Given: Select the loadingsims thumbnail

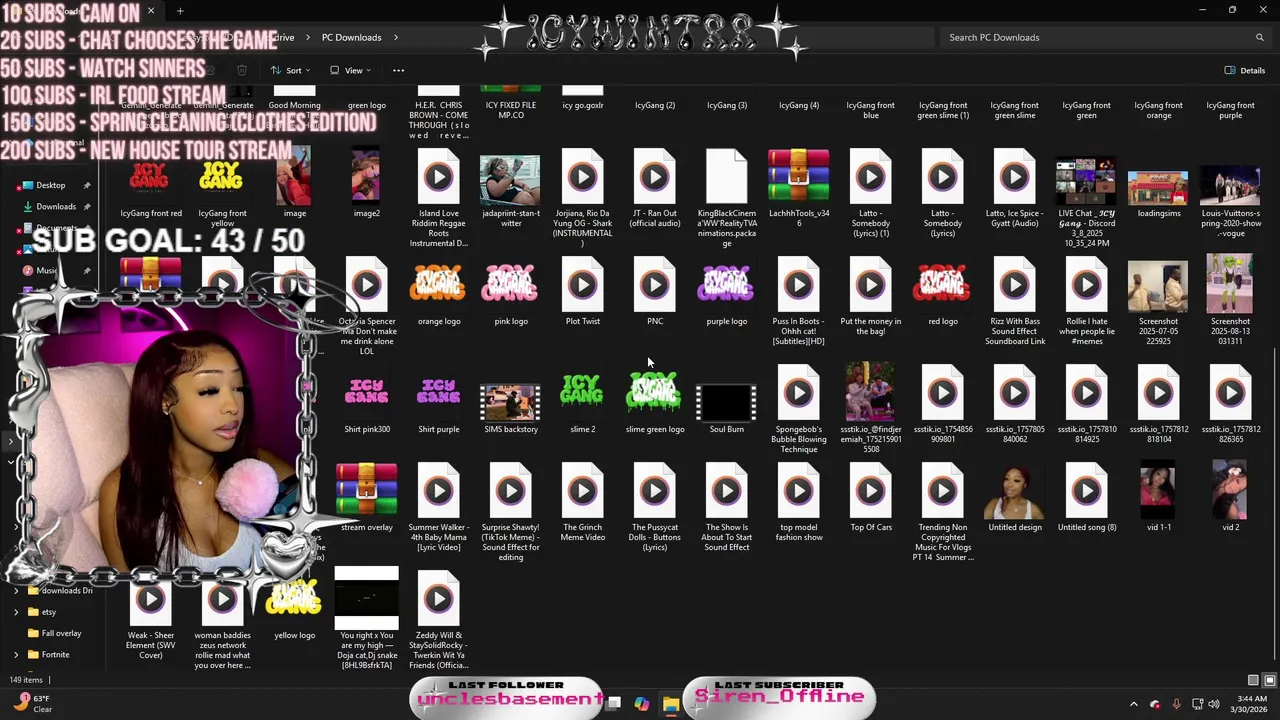Looking at the screenshot, I should [1158, 187].
